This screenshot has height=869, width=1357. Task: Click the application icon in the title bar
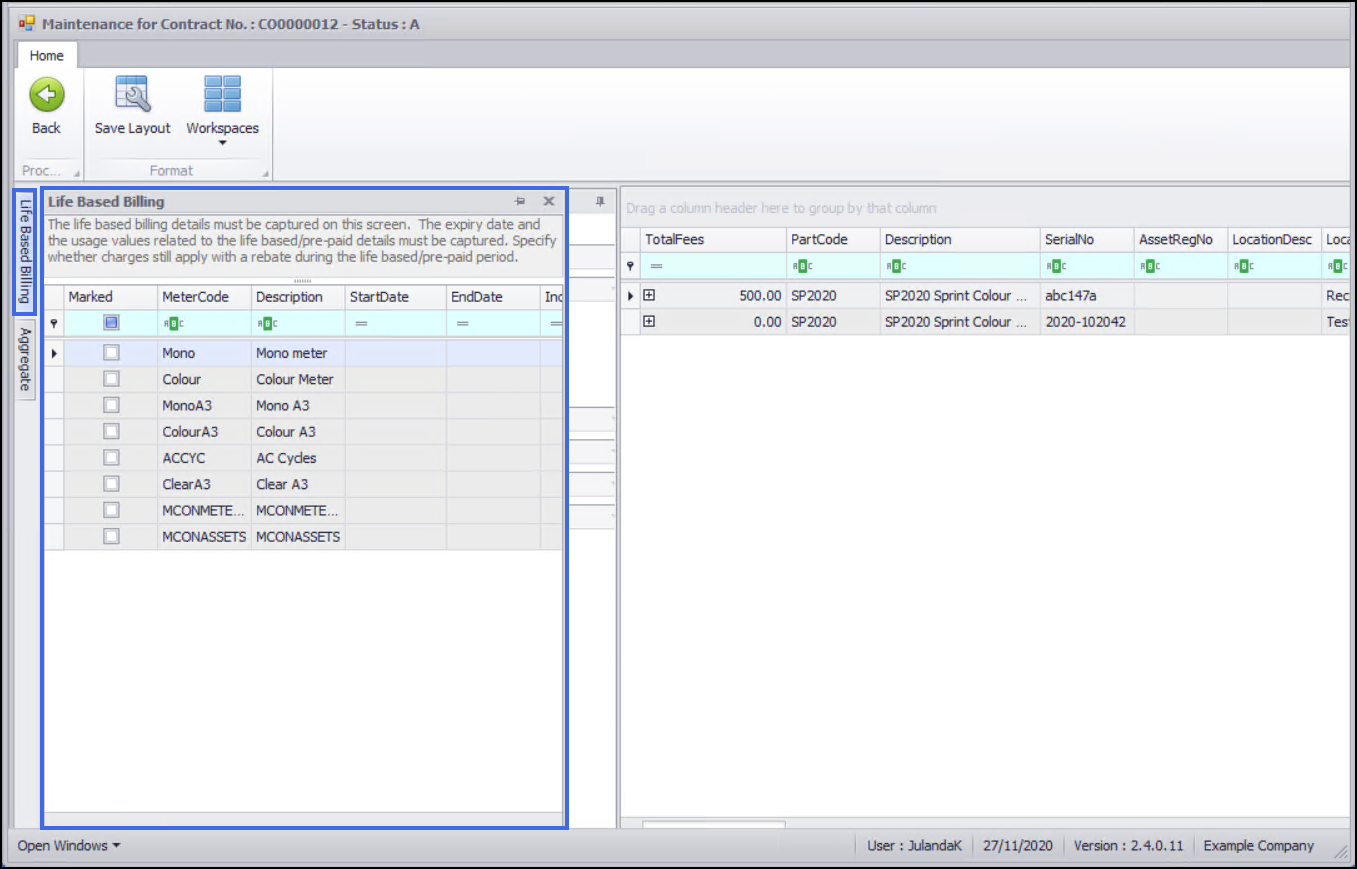[x=27, y=23]
